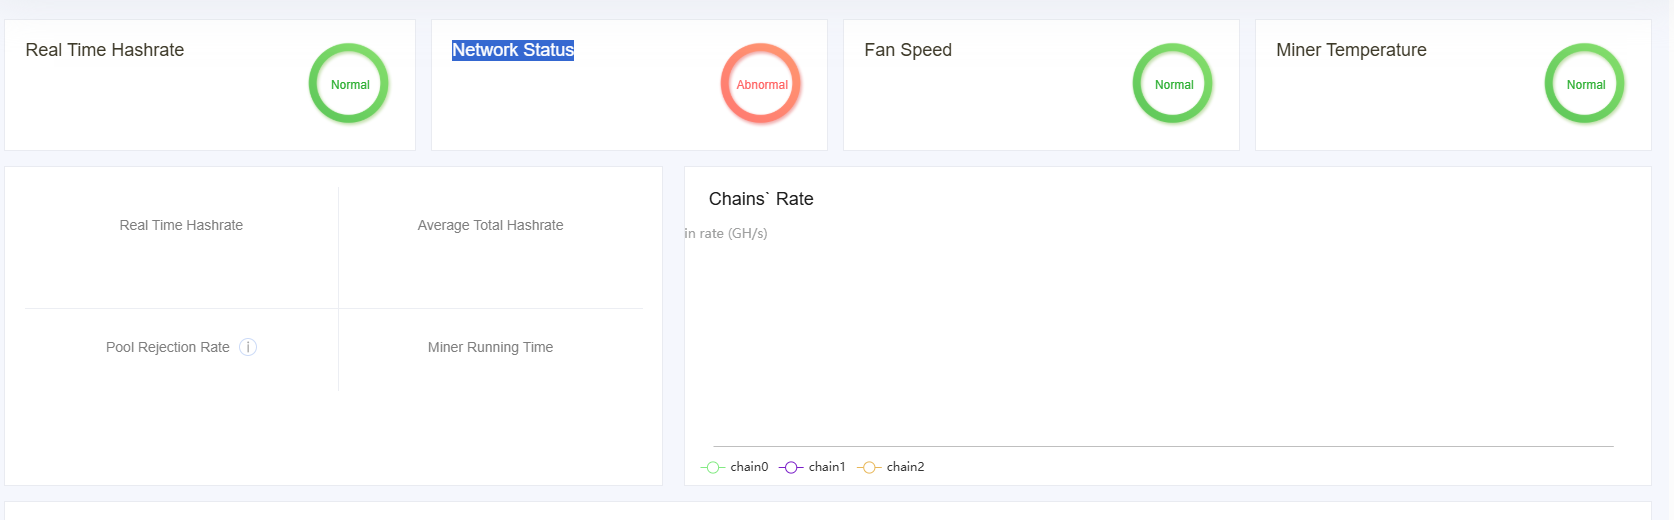Screen dimensions: 1674x520
Task: Click the Real Time Hashrate title in top card
Action: coord(105,50)
